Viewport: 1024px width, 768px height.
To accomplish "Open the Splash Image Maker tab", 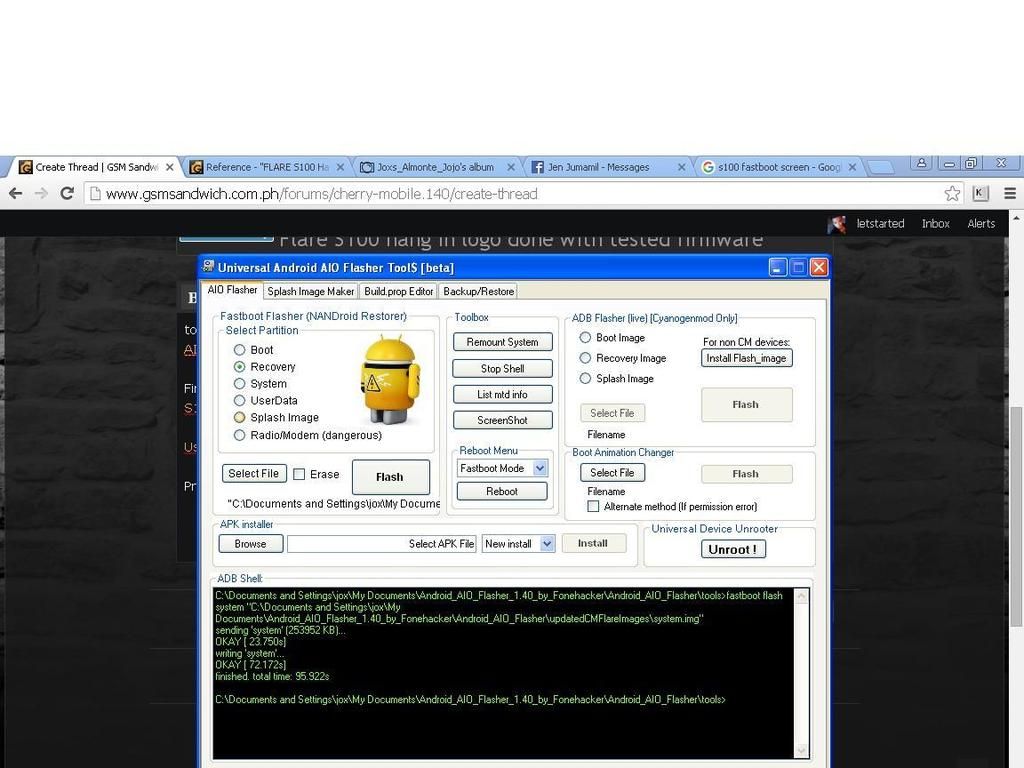I will (x=310, y=291).
